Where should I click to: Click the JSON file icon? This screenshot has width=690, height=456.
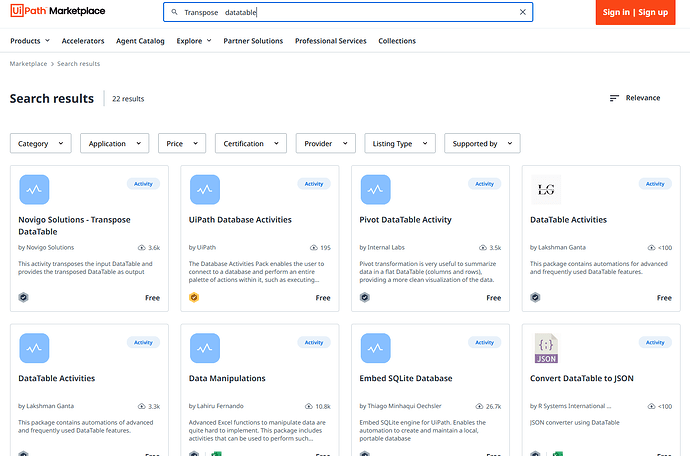click(x=546, y=348)
